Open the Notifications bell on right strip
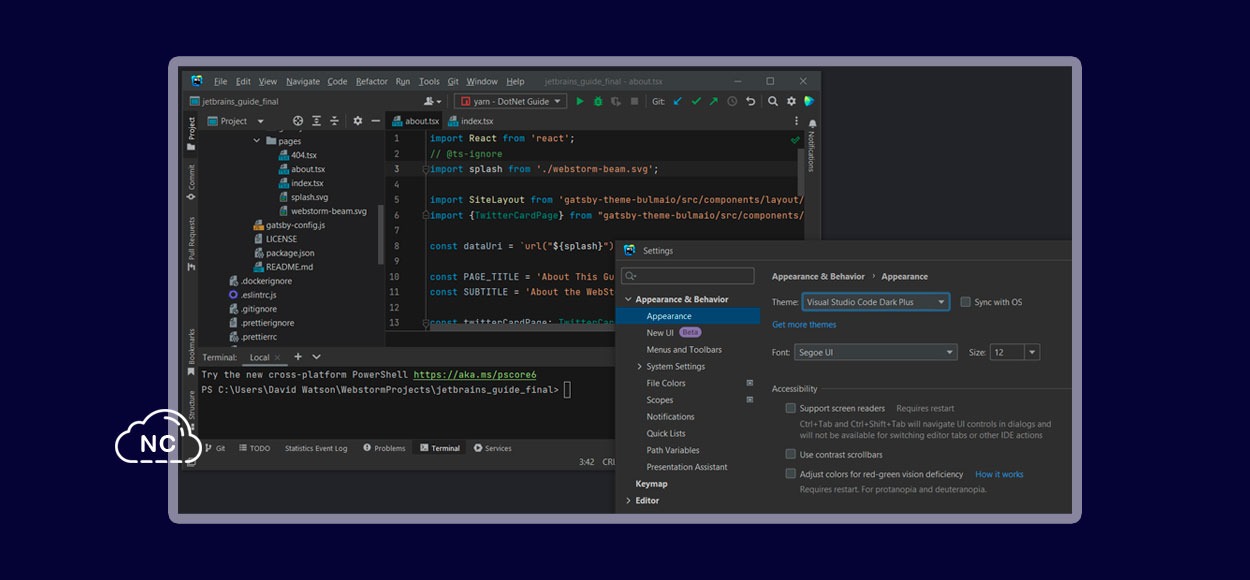Image resolution: width=1250 pixels, height=580 pixels. coord(812,124)
